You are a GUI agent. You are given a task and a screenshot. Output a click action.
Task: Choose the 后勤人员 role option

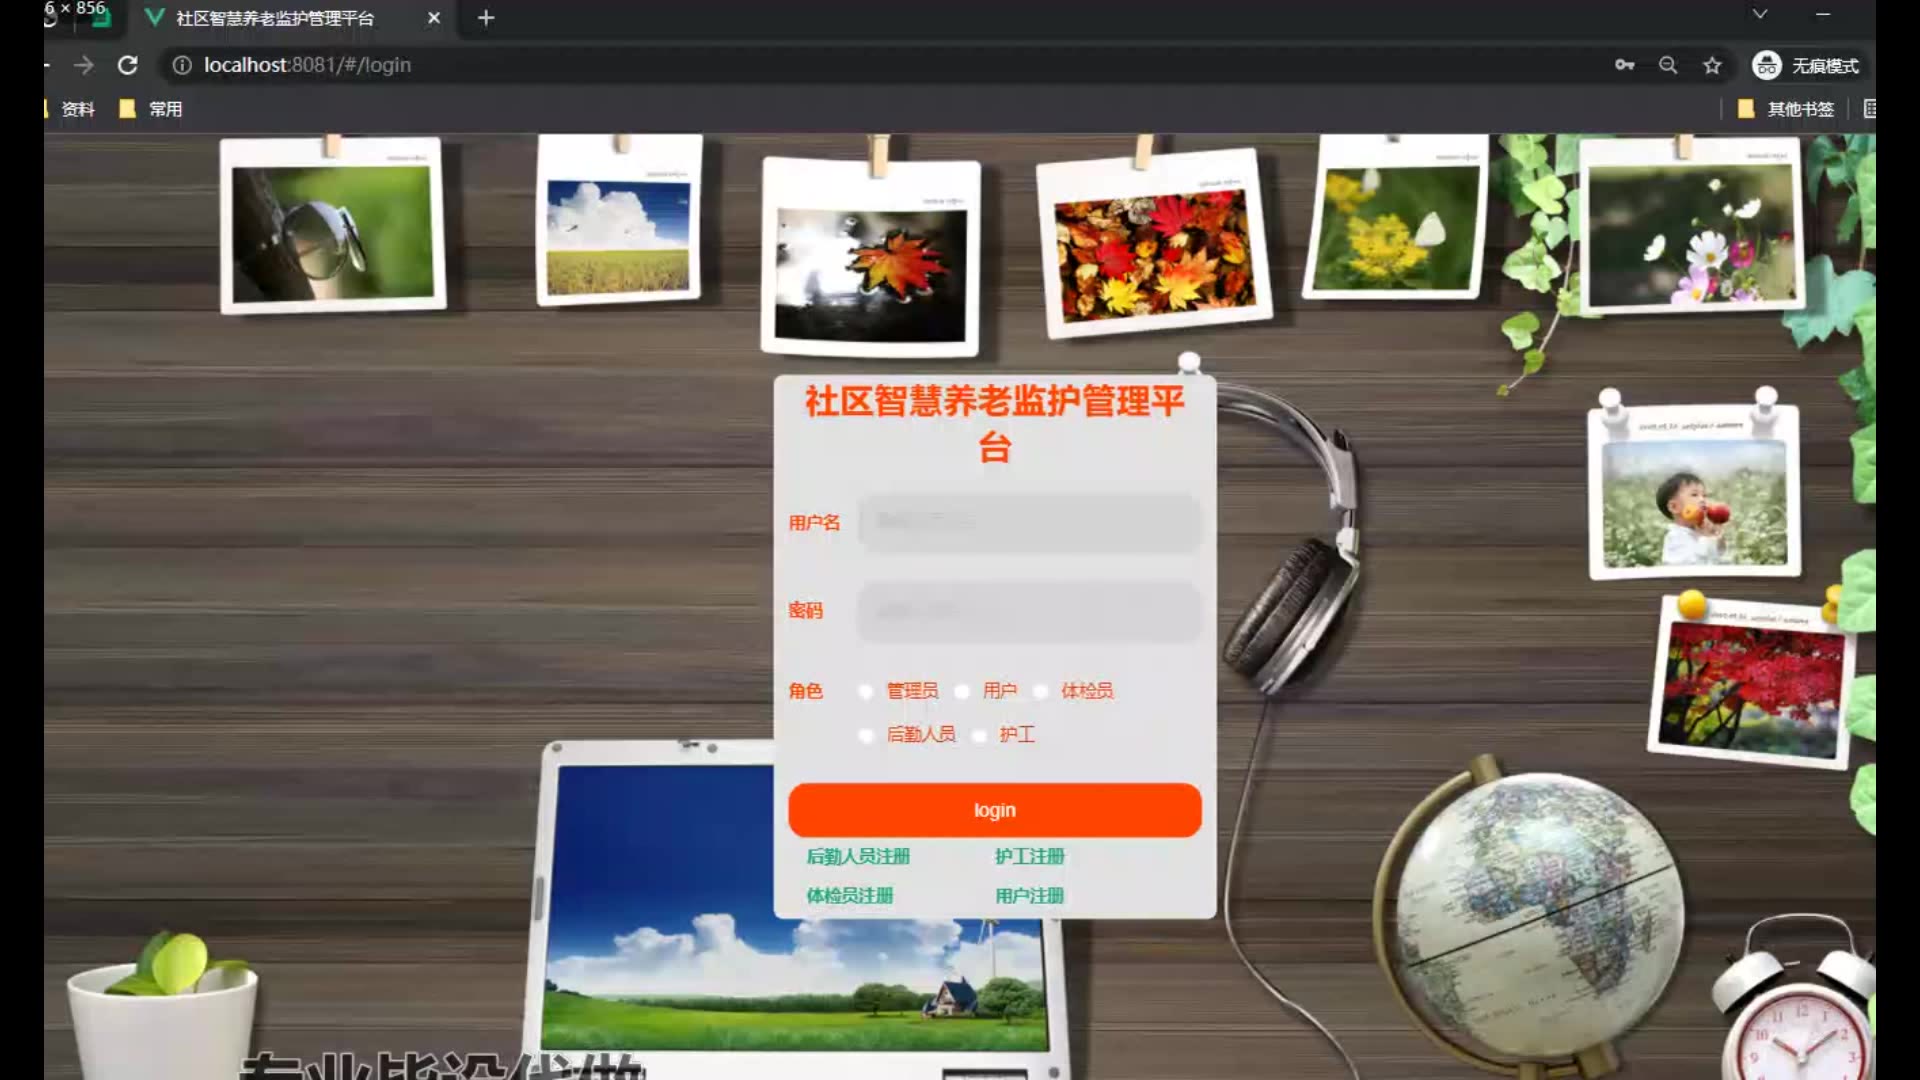(x=866, y=735)
